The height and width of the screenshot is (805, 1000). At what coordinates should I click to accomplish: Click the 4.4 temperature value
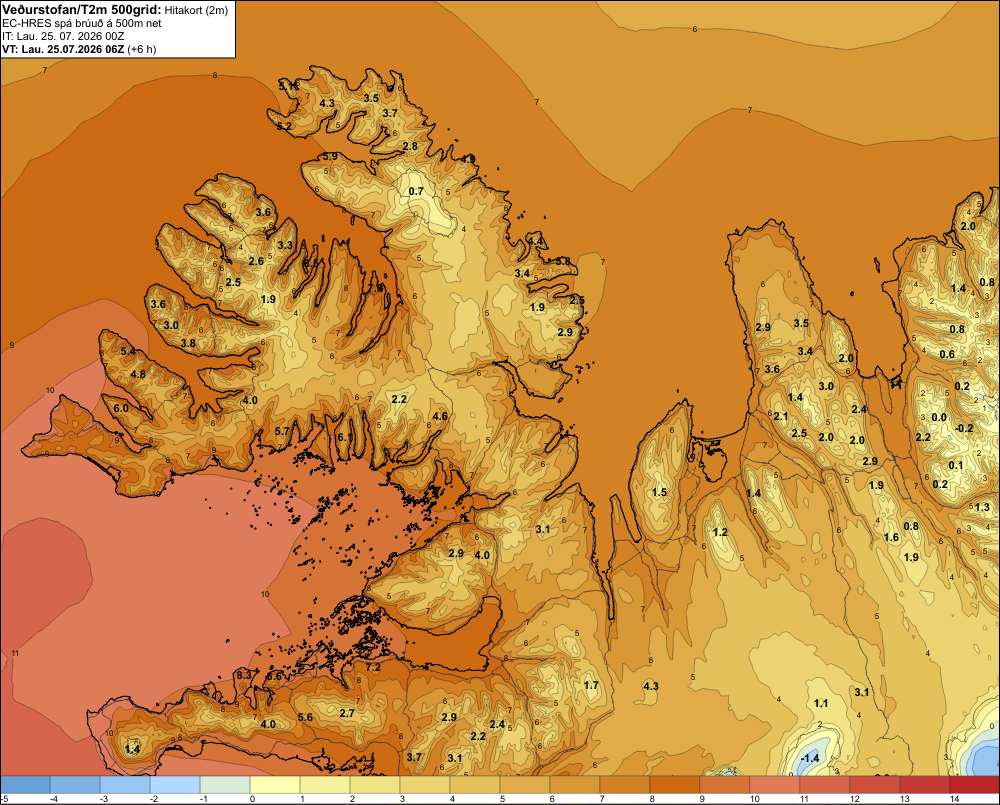(536, 241)
